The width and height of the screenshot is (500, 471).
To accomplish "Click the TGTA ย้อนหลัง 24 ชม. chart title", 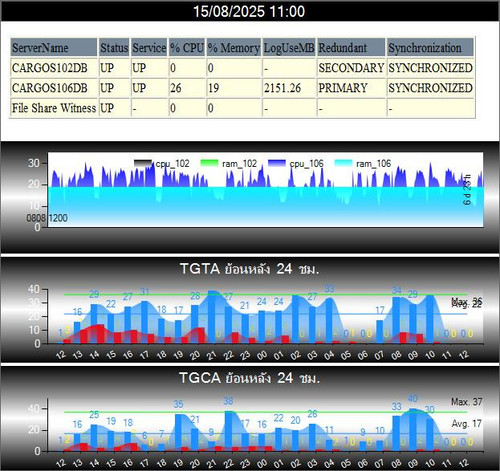I will pyautogui.click(x=249, y=269).
